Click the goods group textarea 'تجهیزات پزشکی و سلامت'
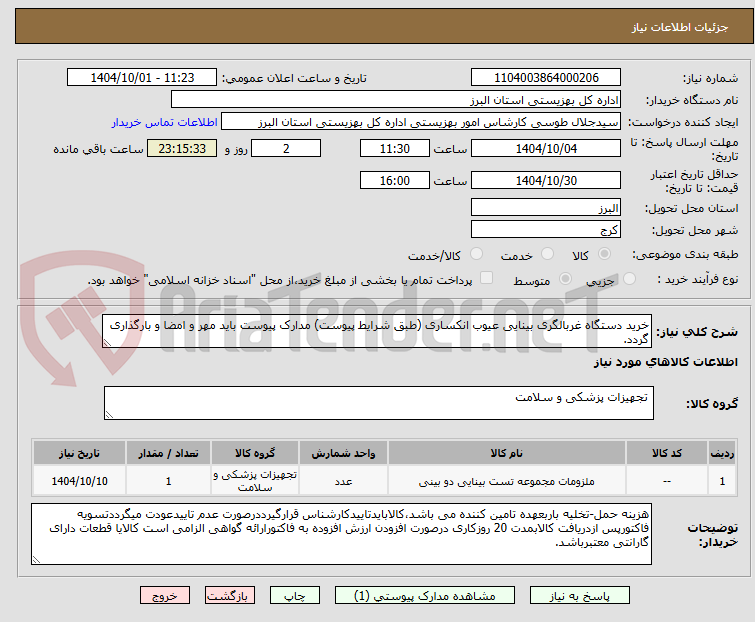Image resolution: width=755 pixels, height=622 pixels. tap(378, 403)
